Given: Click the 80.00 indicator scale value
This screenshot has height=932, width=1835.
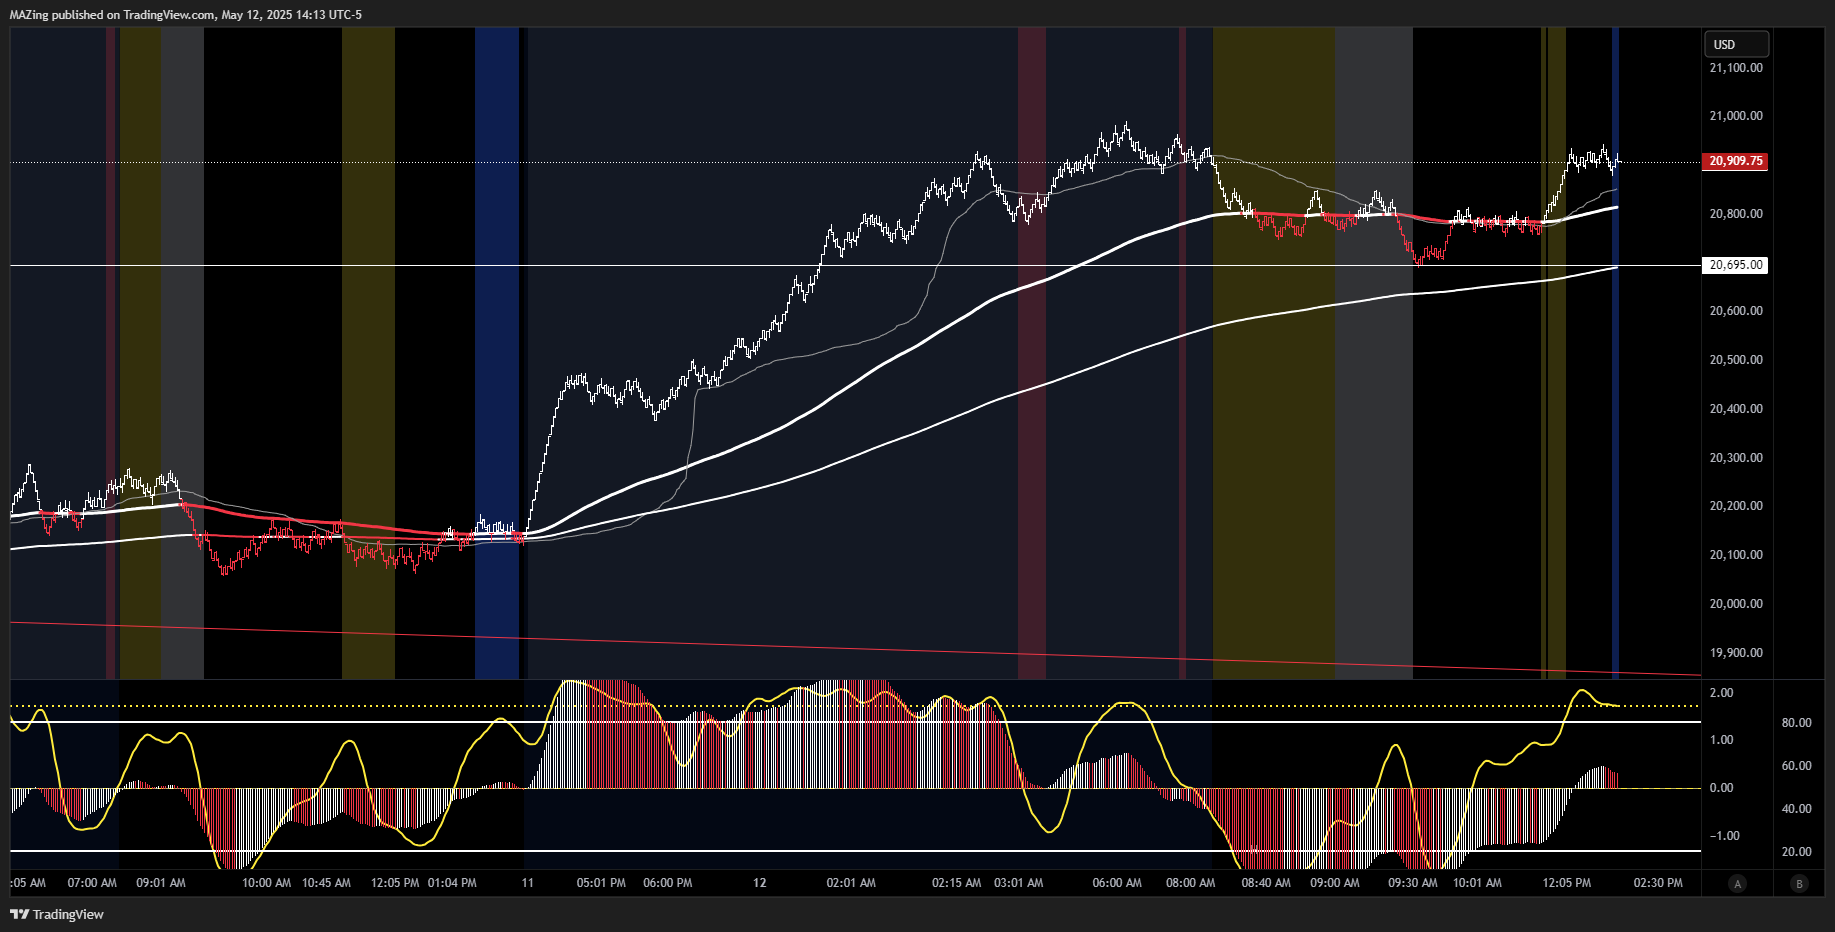Looking at the screenshot, I should point(1797,723).
